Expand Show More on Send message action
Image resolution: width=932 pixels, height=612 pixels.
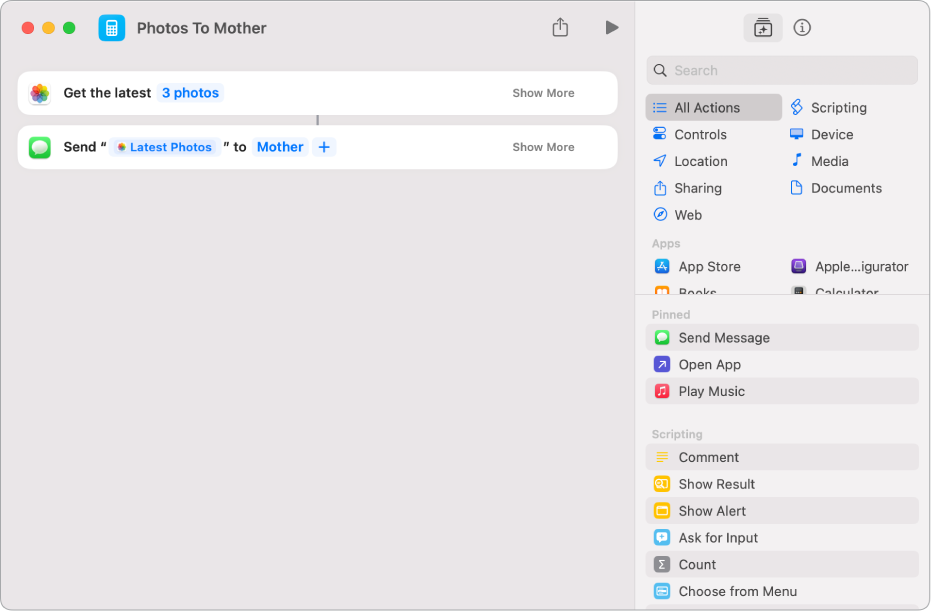[x=543, y=147]
